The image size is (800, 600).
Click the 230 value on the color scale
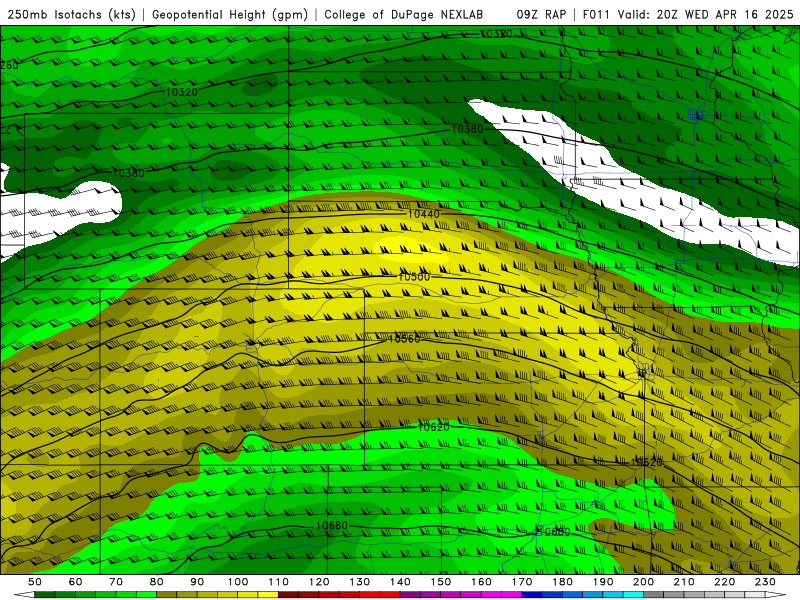[766, 582]
